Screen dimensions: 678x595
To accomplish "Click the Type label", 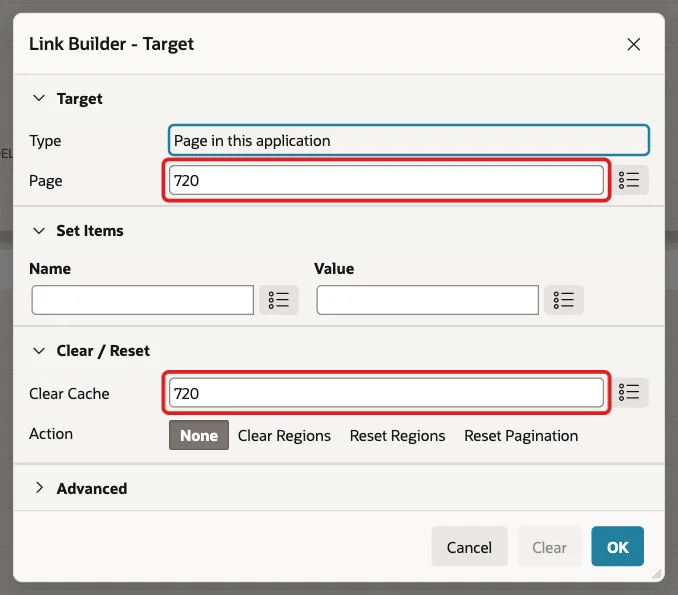I will click(45, 141).
